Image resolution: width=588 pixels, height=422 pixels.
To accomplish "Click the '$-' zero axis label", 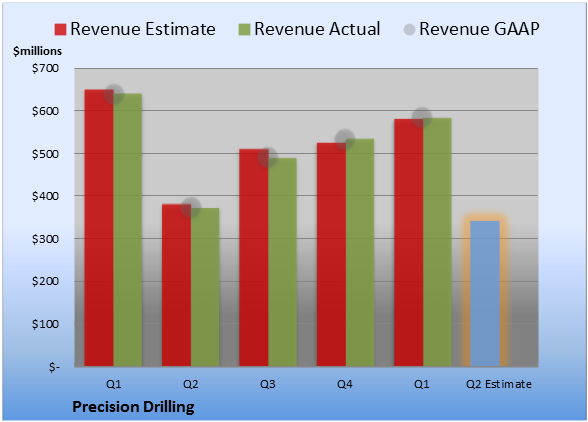I will [x=54, y=367].
